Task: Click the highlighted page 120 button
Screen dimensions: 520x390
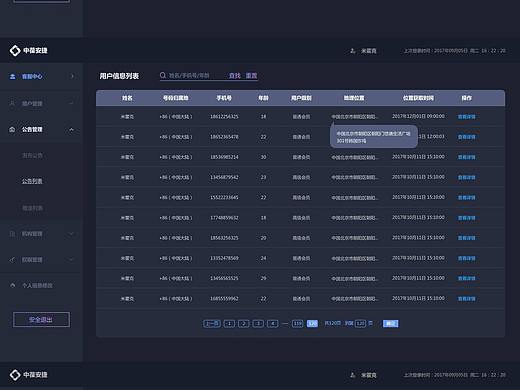Action: pos(312,323)
